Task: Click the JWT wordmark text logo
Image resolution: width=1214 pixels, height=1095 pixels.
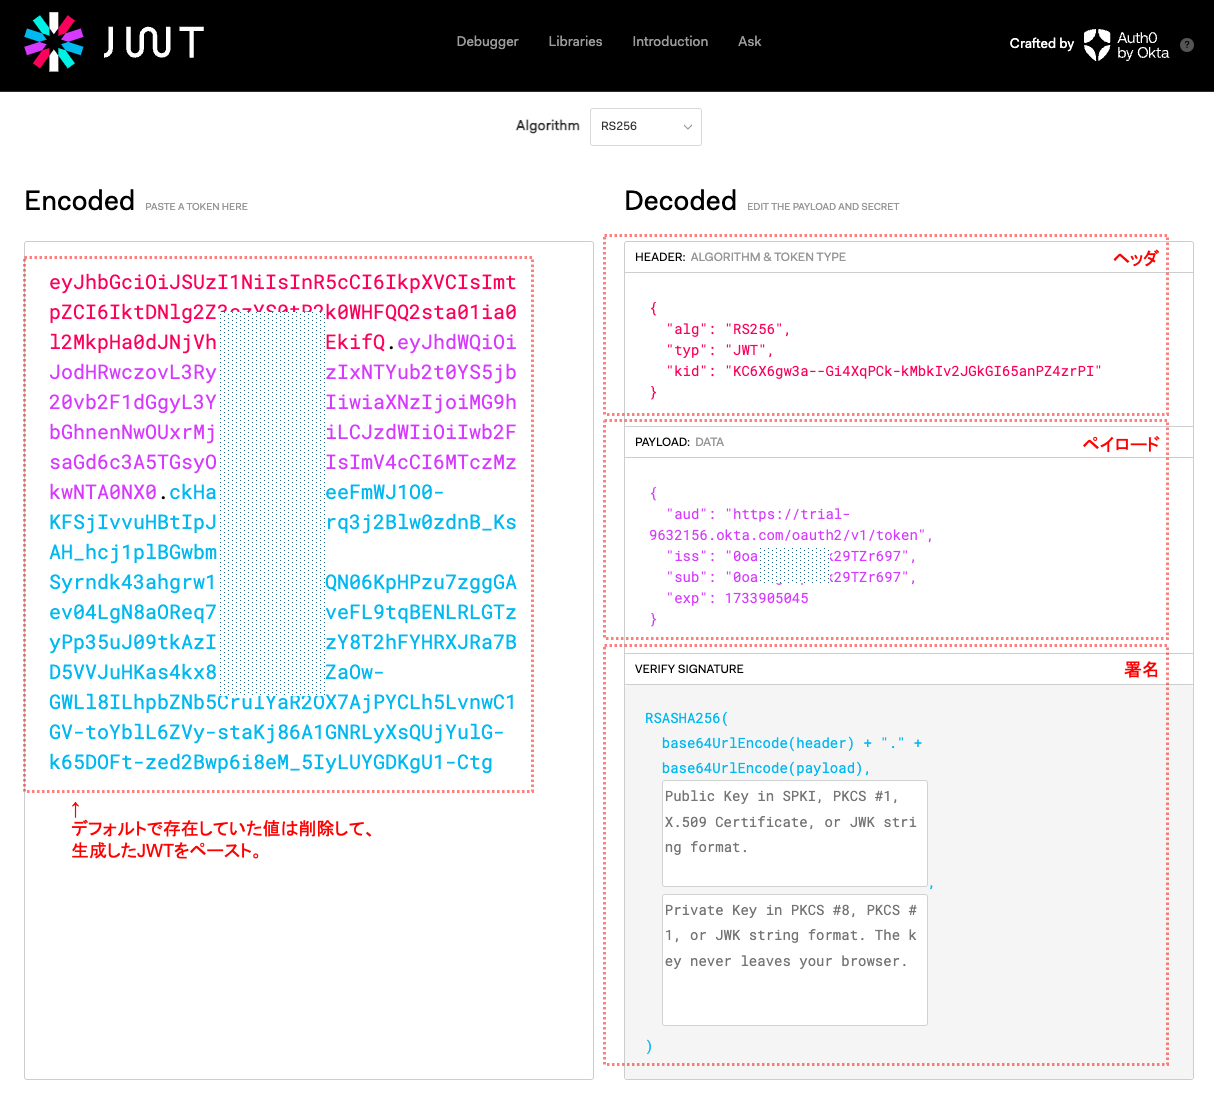Action: [154, 42]
